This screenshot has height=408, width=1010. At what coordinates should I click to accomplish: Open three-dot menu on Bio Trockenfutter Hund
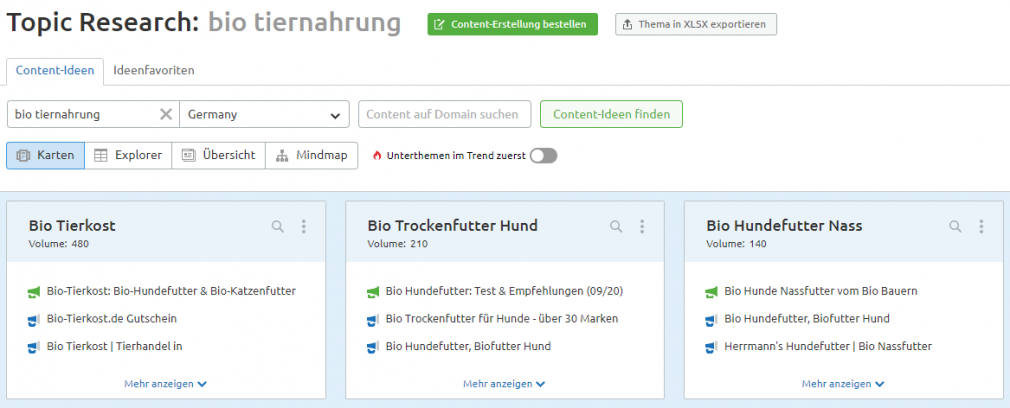click(x=642, y=226)
